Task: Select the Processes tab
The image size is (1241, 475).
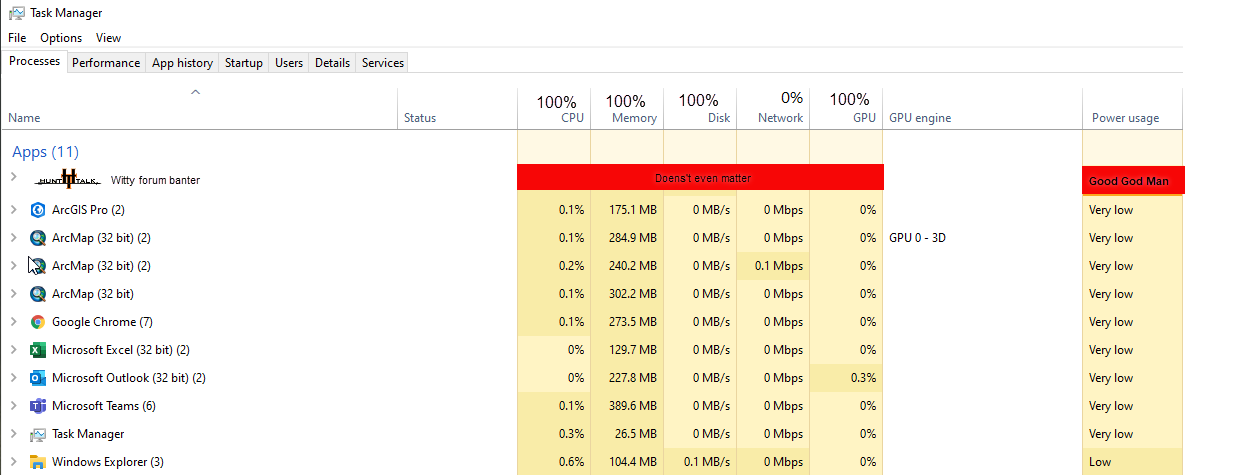Action: [35, 61]
